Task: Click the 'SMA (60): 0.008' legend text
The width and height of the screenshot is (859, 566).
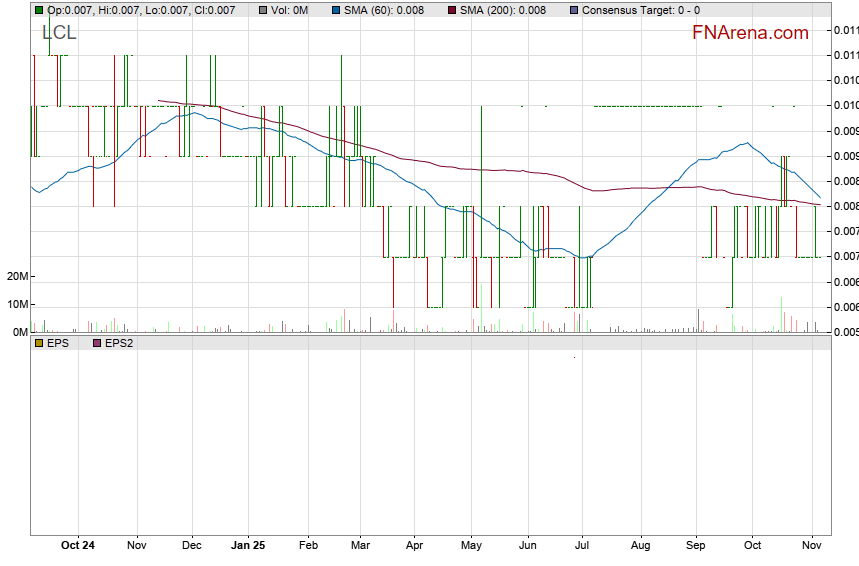Action: point(385,10)
